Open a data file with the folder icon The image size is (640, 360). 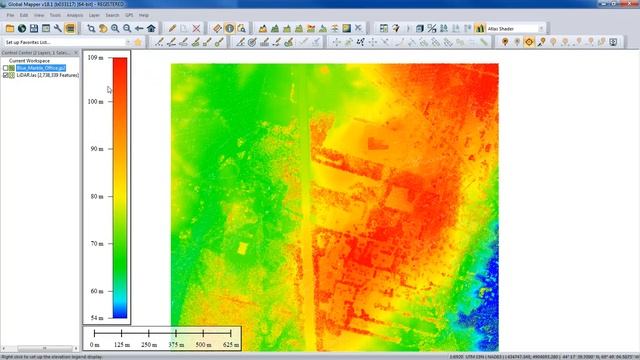pos(10,28)
